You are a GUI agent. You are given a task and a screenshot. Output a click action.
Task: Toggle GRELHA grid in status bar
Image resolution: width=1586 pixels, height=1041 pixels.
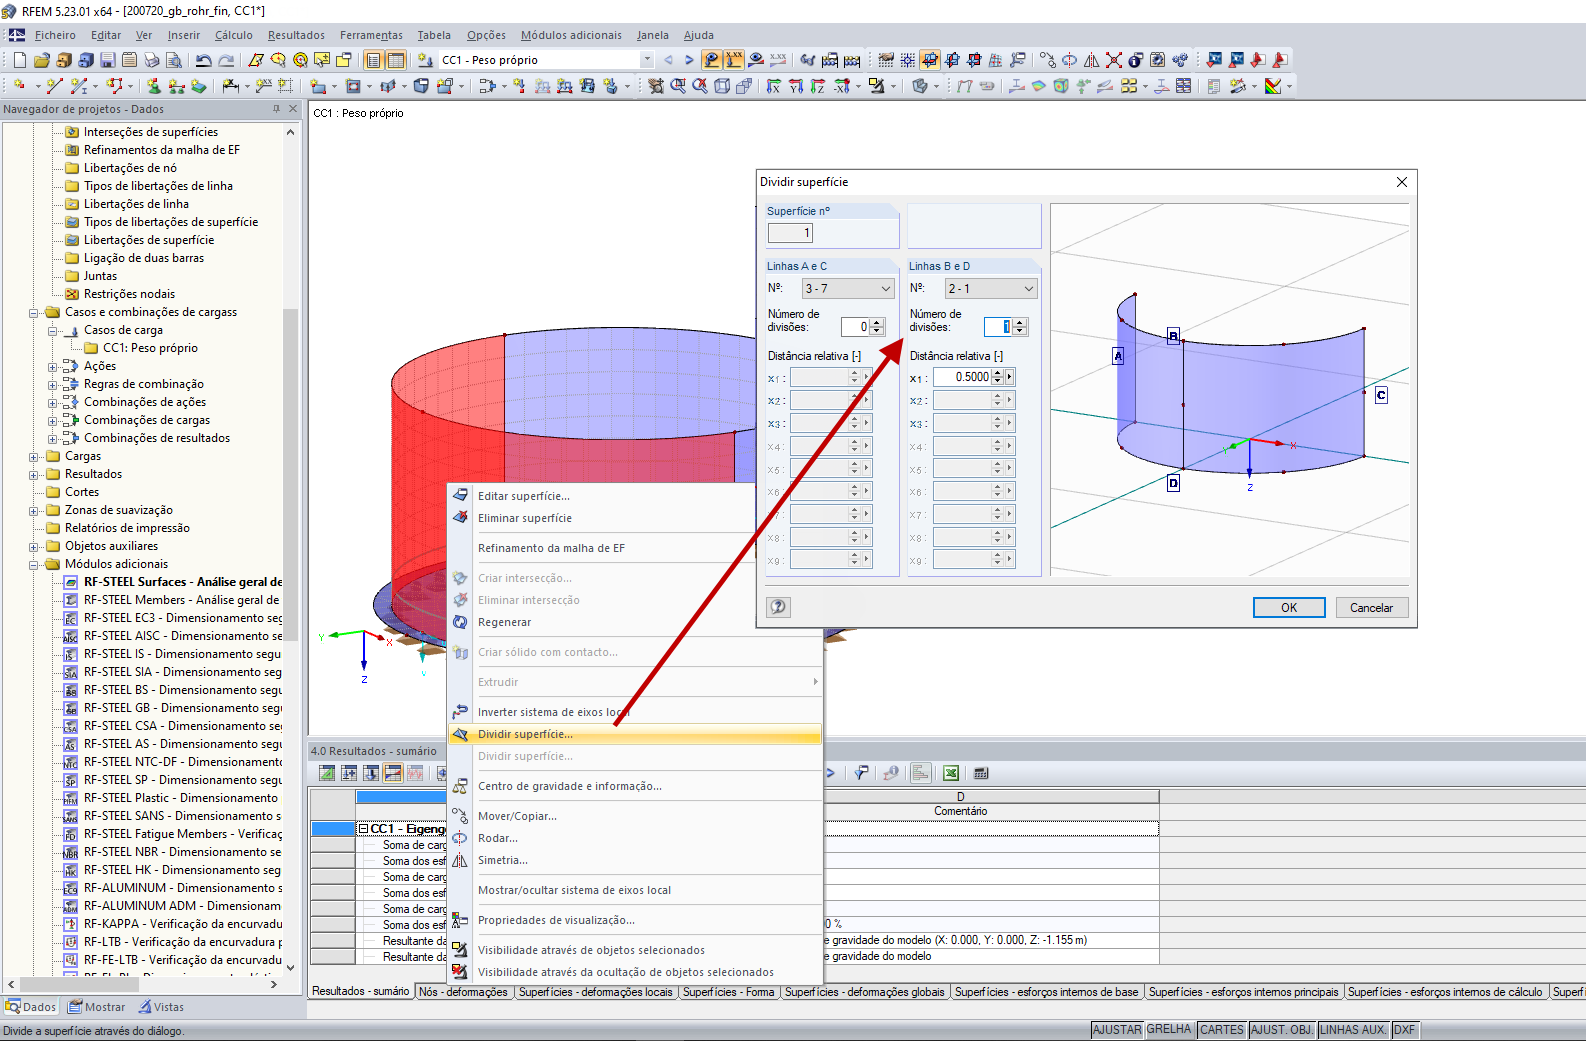1169,1030
